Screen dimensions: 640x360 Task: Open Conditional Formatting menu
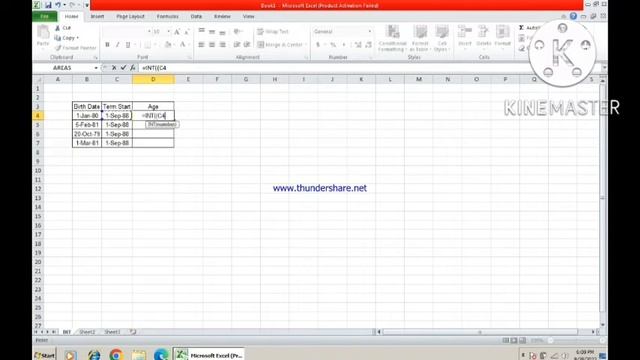tap(393, 38)
